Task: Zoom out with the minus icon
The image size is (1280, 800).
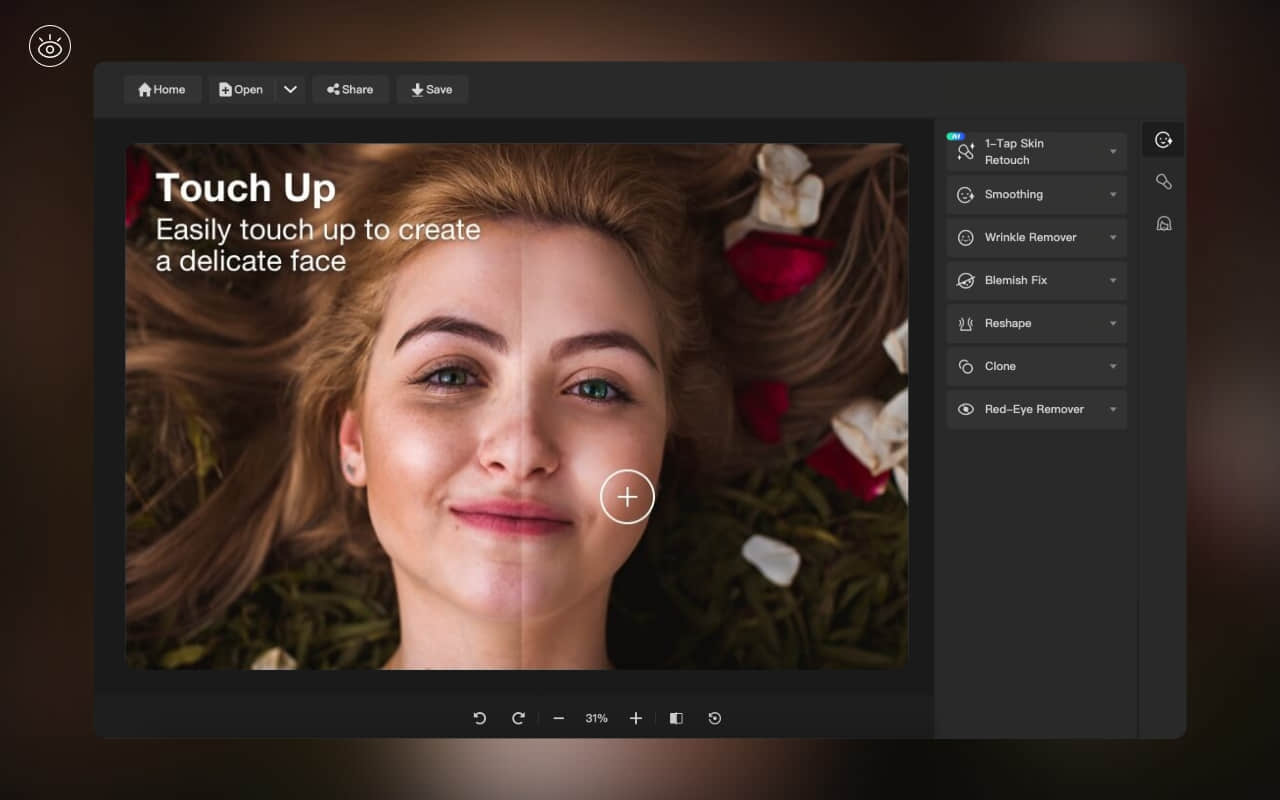Action: [x=559, y=718]
